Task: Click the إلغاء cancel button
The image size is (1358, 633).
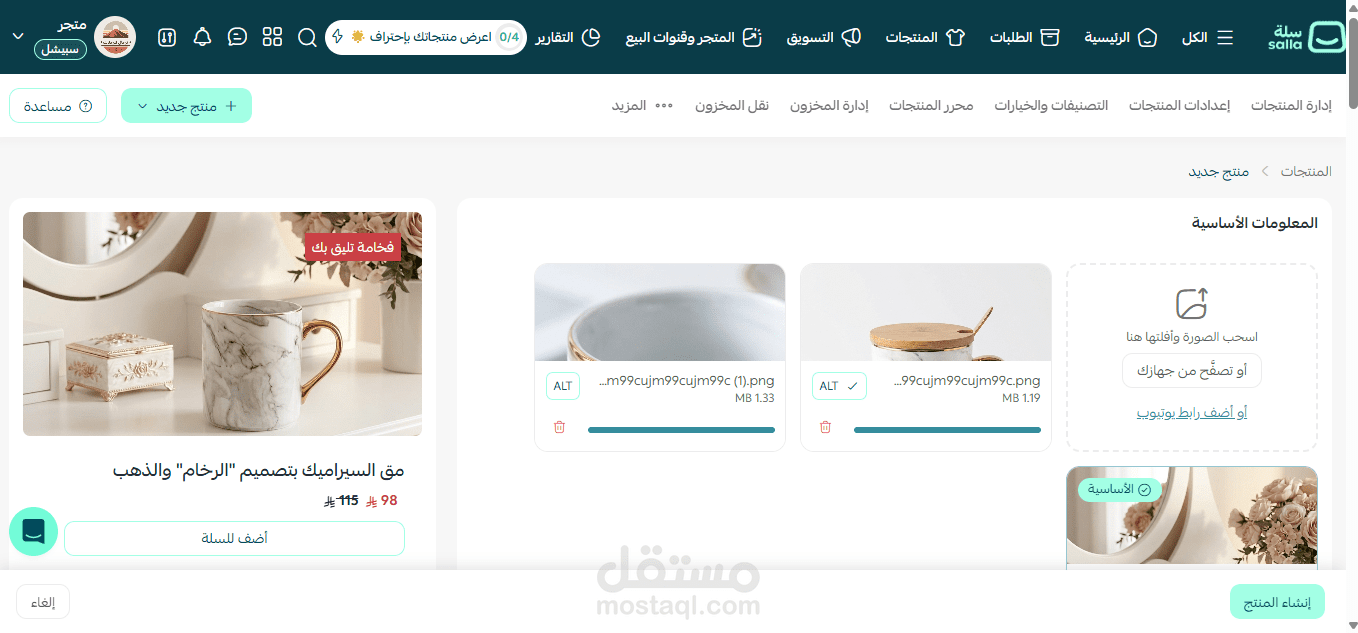Action: tap(43, 602)
